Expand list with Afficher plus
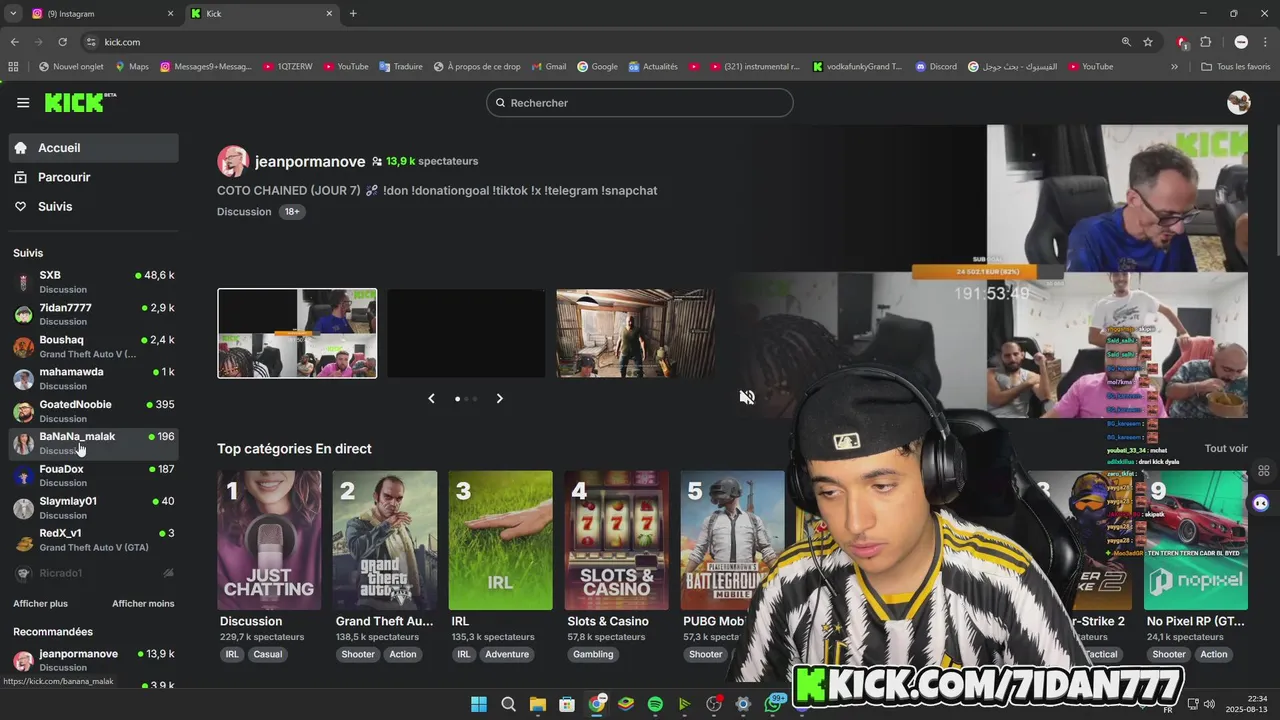This screenshot has height=720, width=1280. tap(40, 604)
